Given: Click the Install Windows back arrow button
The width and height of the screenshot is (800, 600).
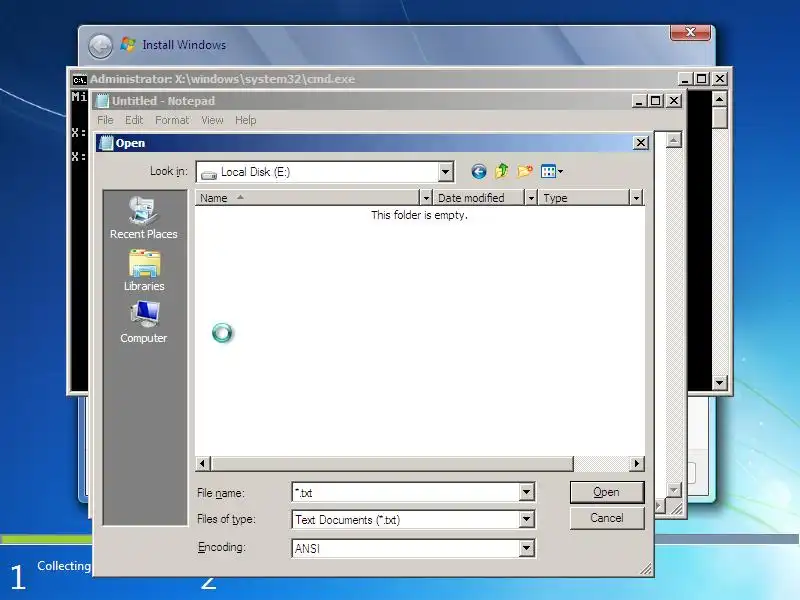Looking at the screenshot, I should [101, 46].
